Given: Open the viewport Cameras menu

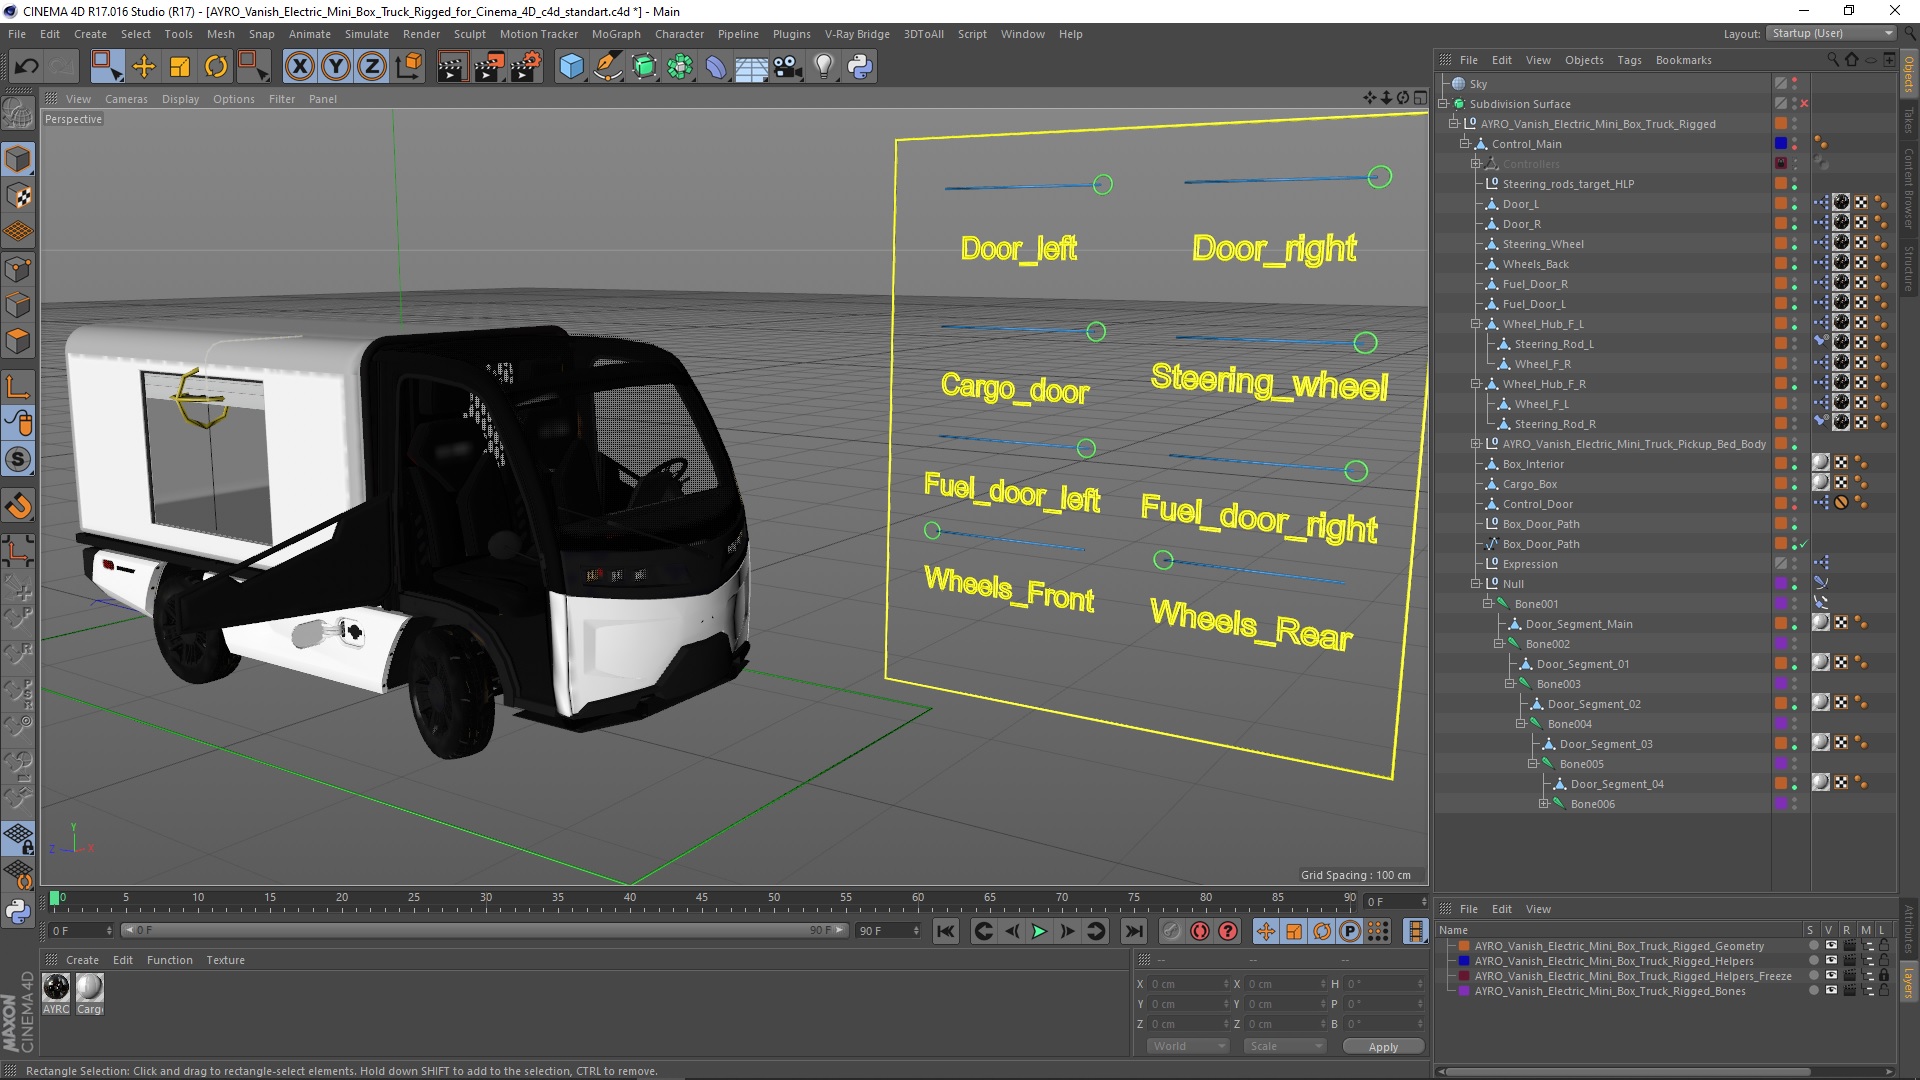Looking at the screenshot, I should coord(126,99).
